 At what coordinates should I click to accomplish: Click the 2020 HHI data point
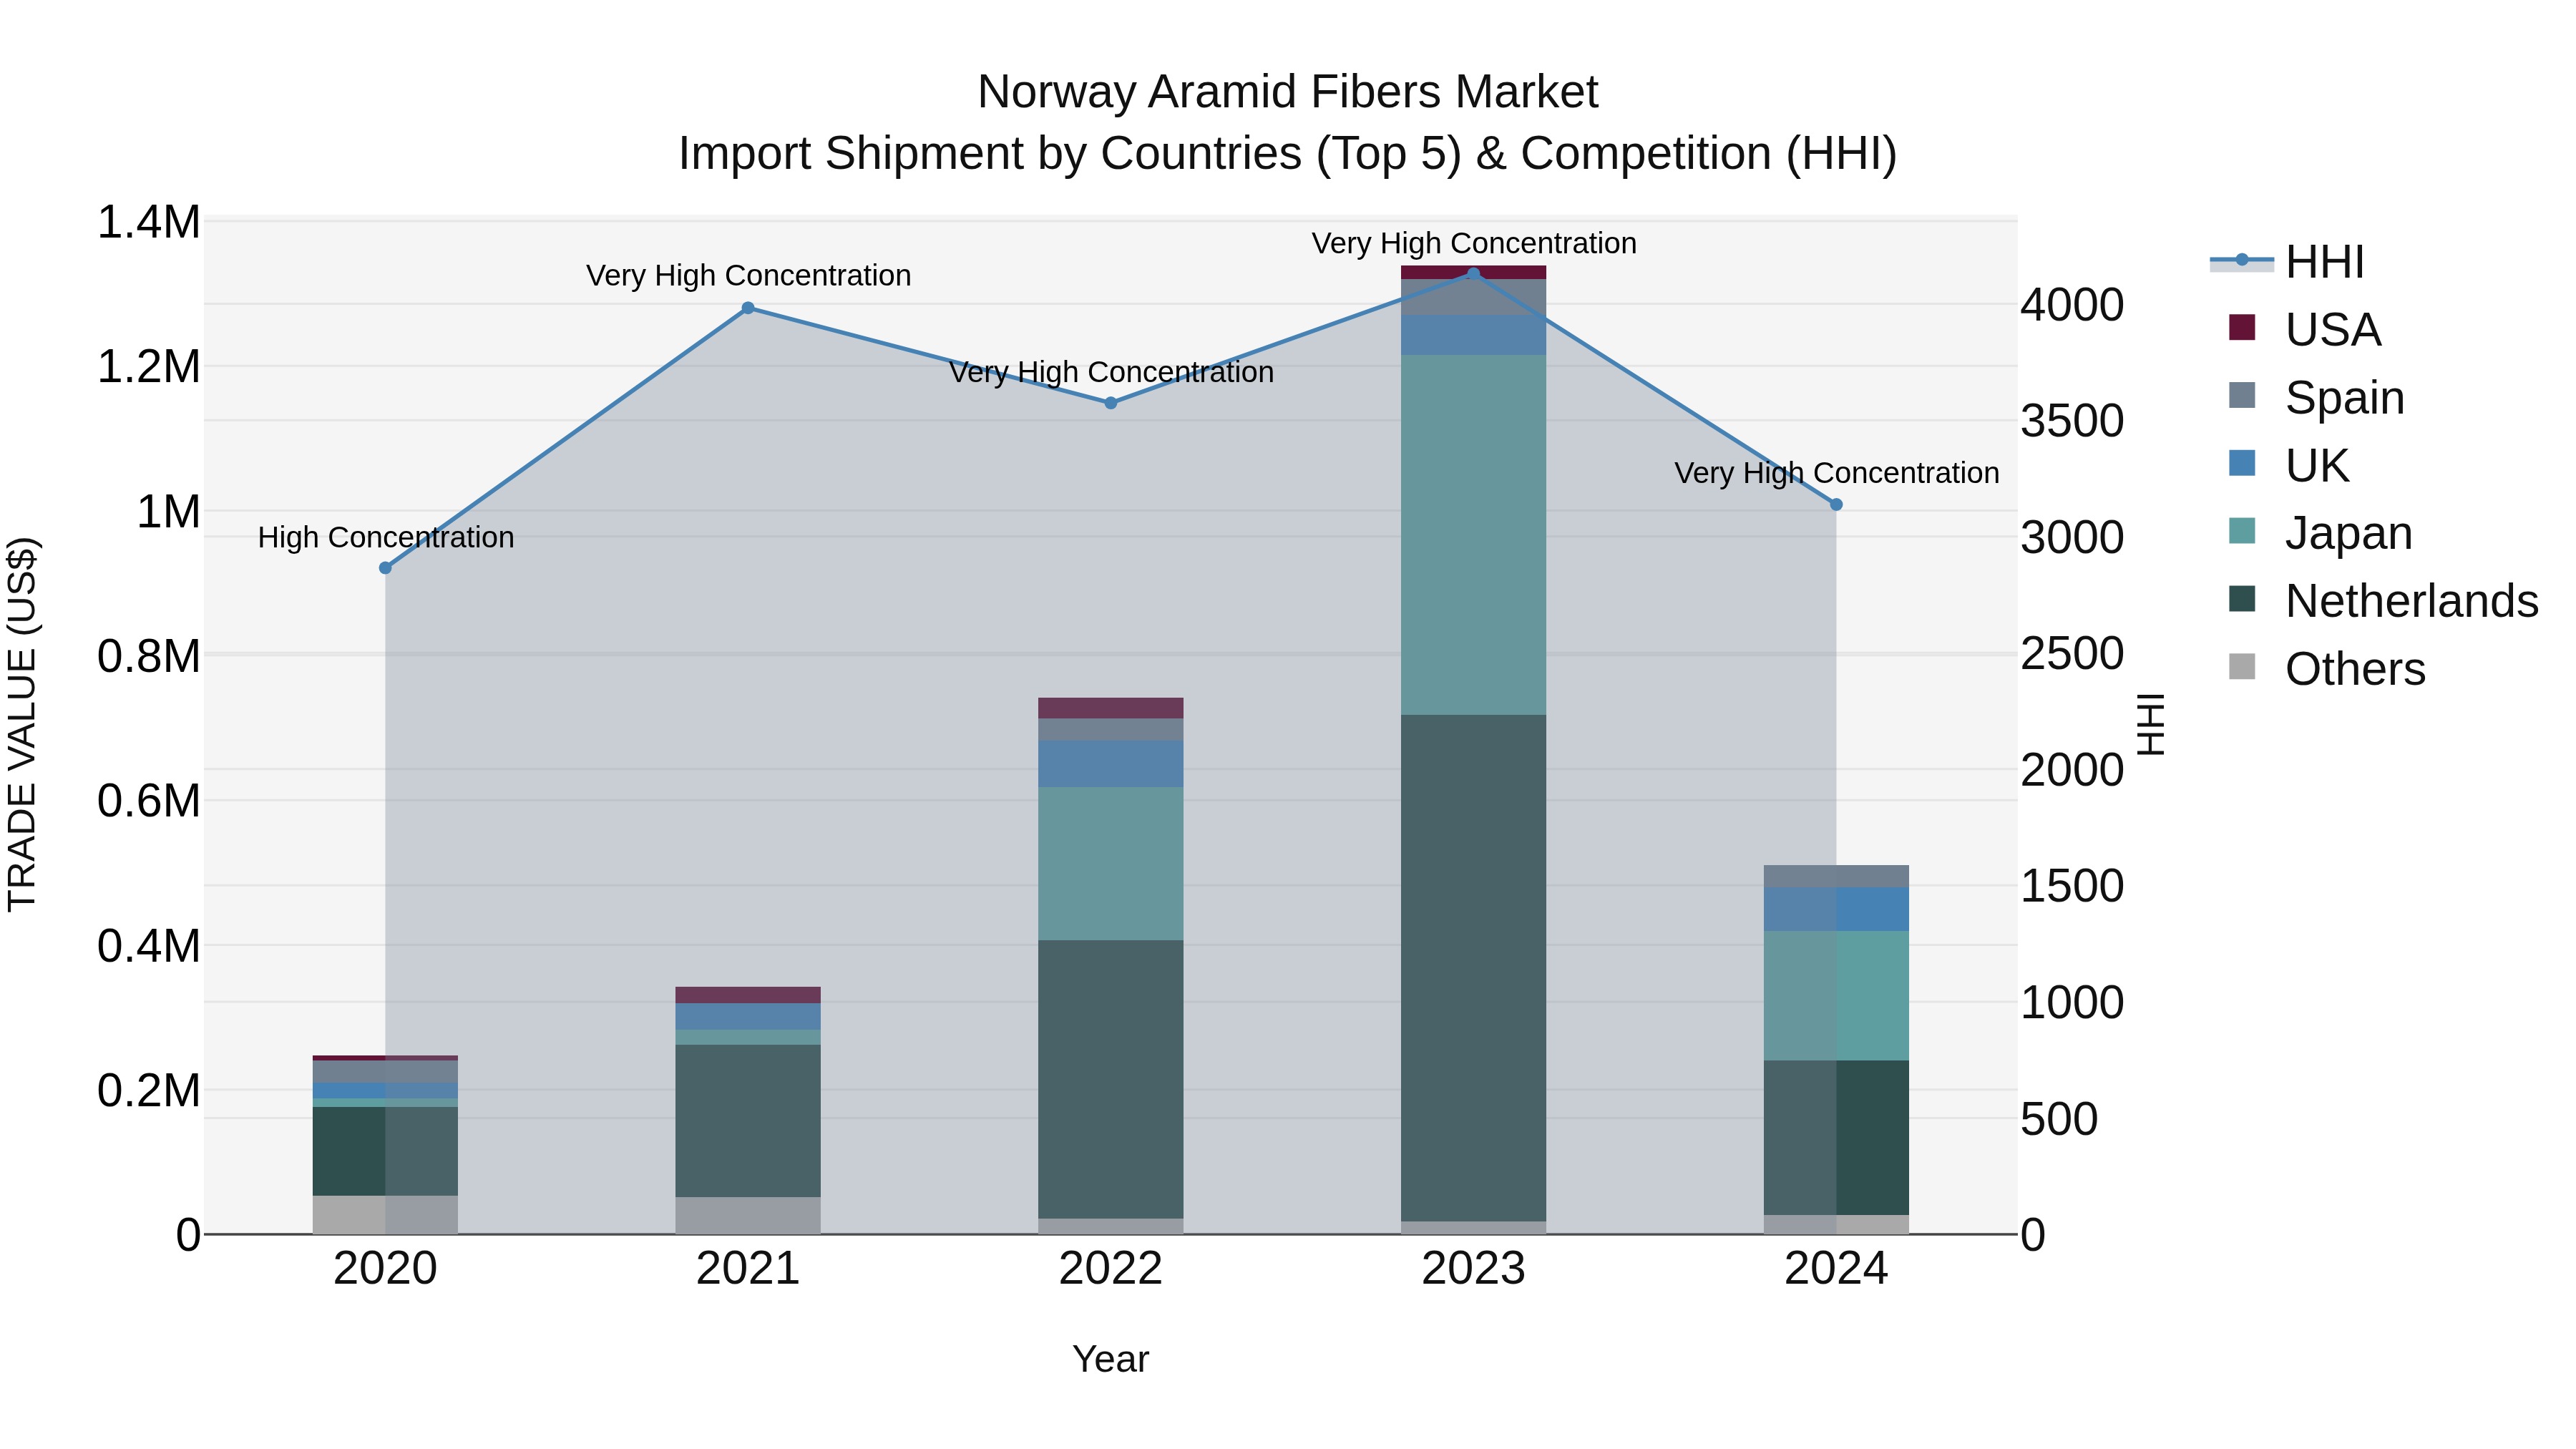coord(385,568)
